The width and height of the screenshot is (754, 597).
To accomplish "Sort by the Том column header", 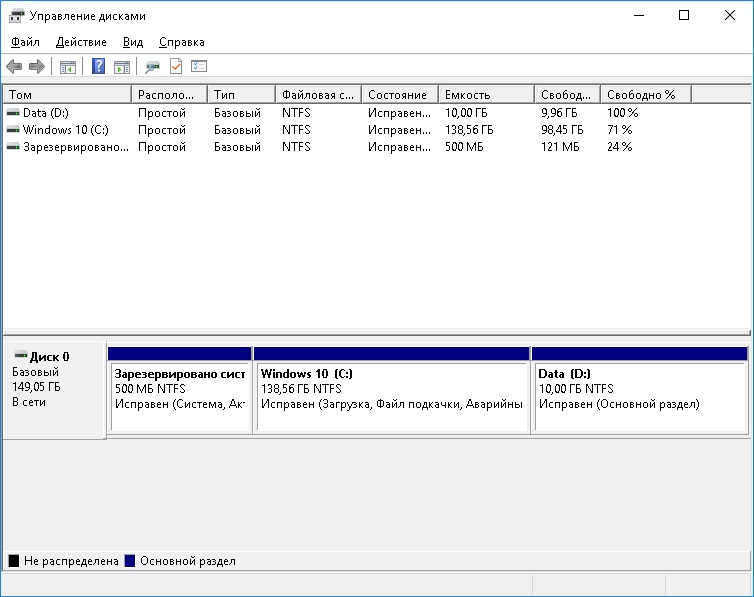I will (67, 95).
